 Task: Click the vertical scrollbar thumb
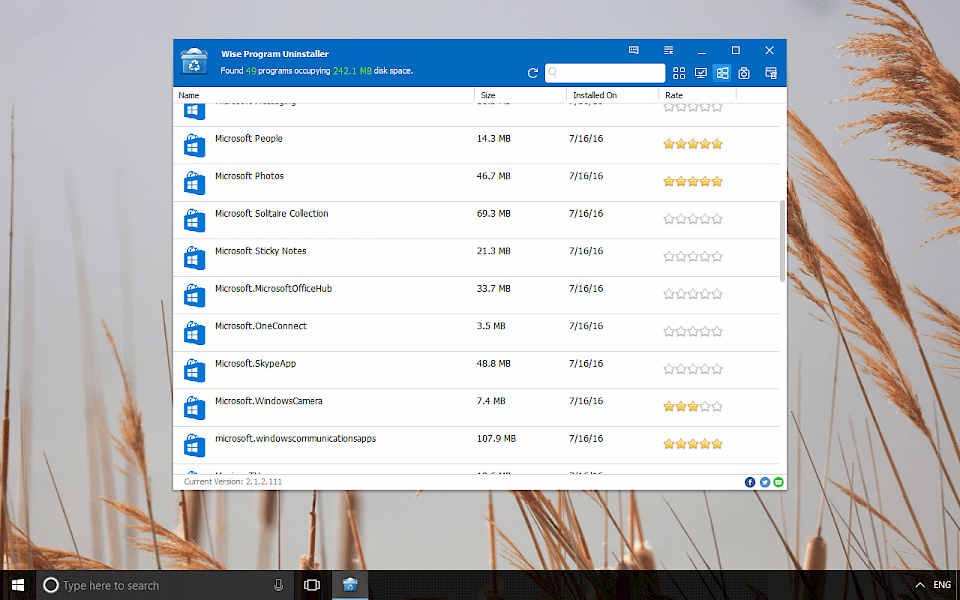point(782,241)
